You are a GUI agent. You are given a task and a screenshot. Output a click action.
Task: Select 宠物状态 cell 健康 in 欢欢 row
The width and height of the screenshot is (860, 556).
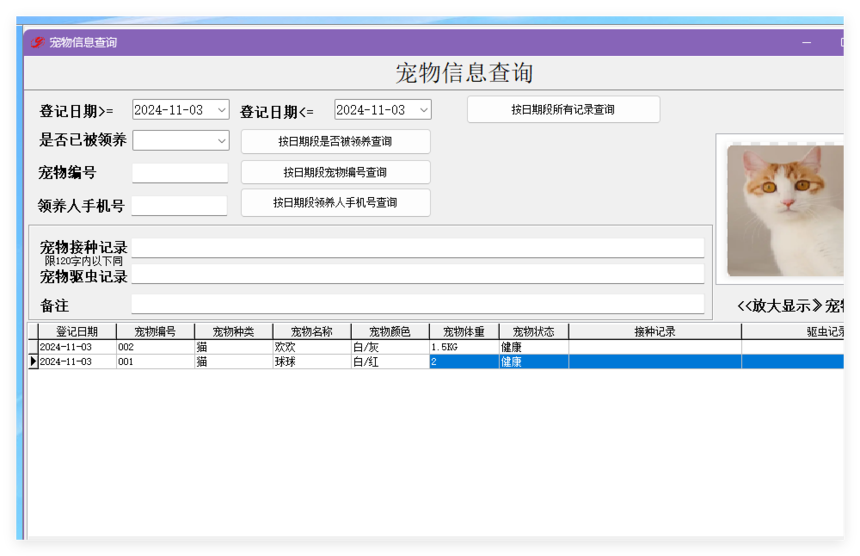click(534, 347)
